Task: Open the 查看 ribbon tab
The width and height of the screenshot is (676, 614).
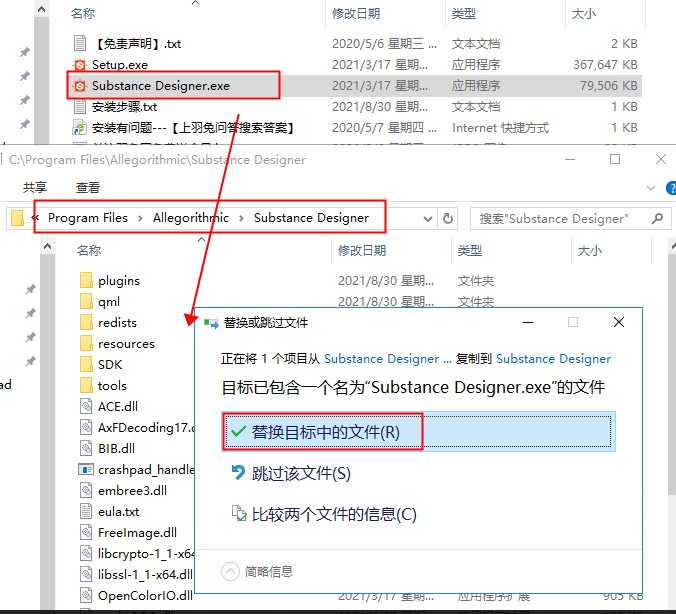Action: [88, 187]
